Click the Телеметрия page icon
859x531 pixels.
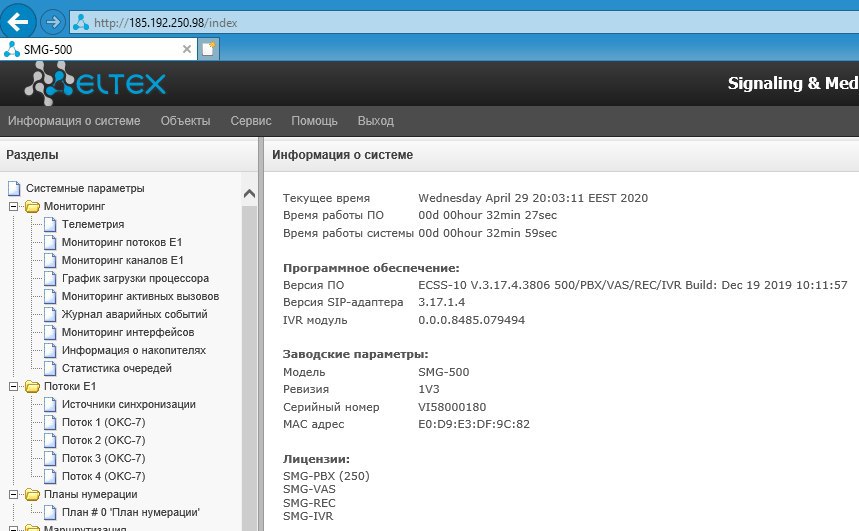click(50, 224)
